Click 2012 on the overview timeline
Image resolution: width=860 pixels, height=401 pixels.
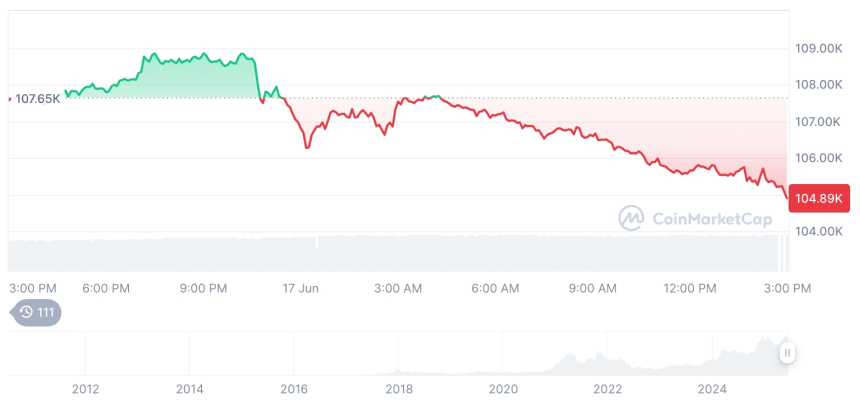(x=85, y=389)
